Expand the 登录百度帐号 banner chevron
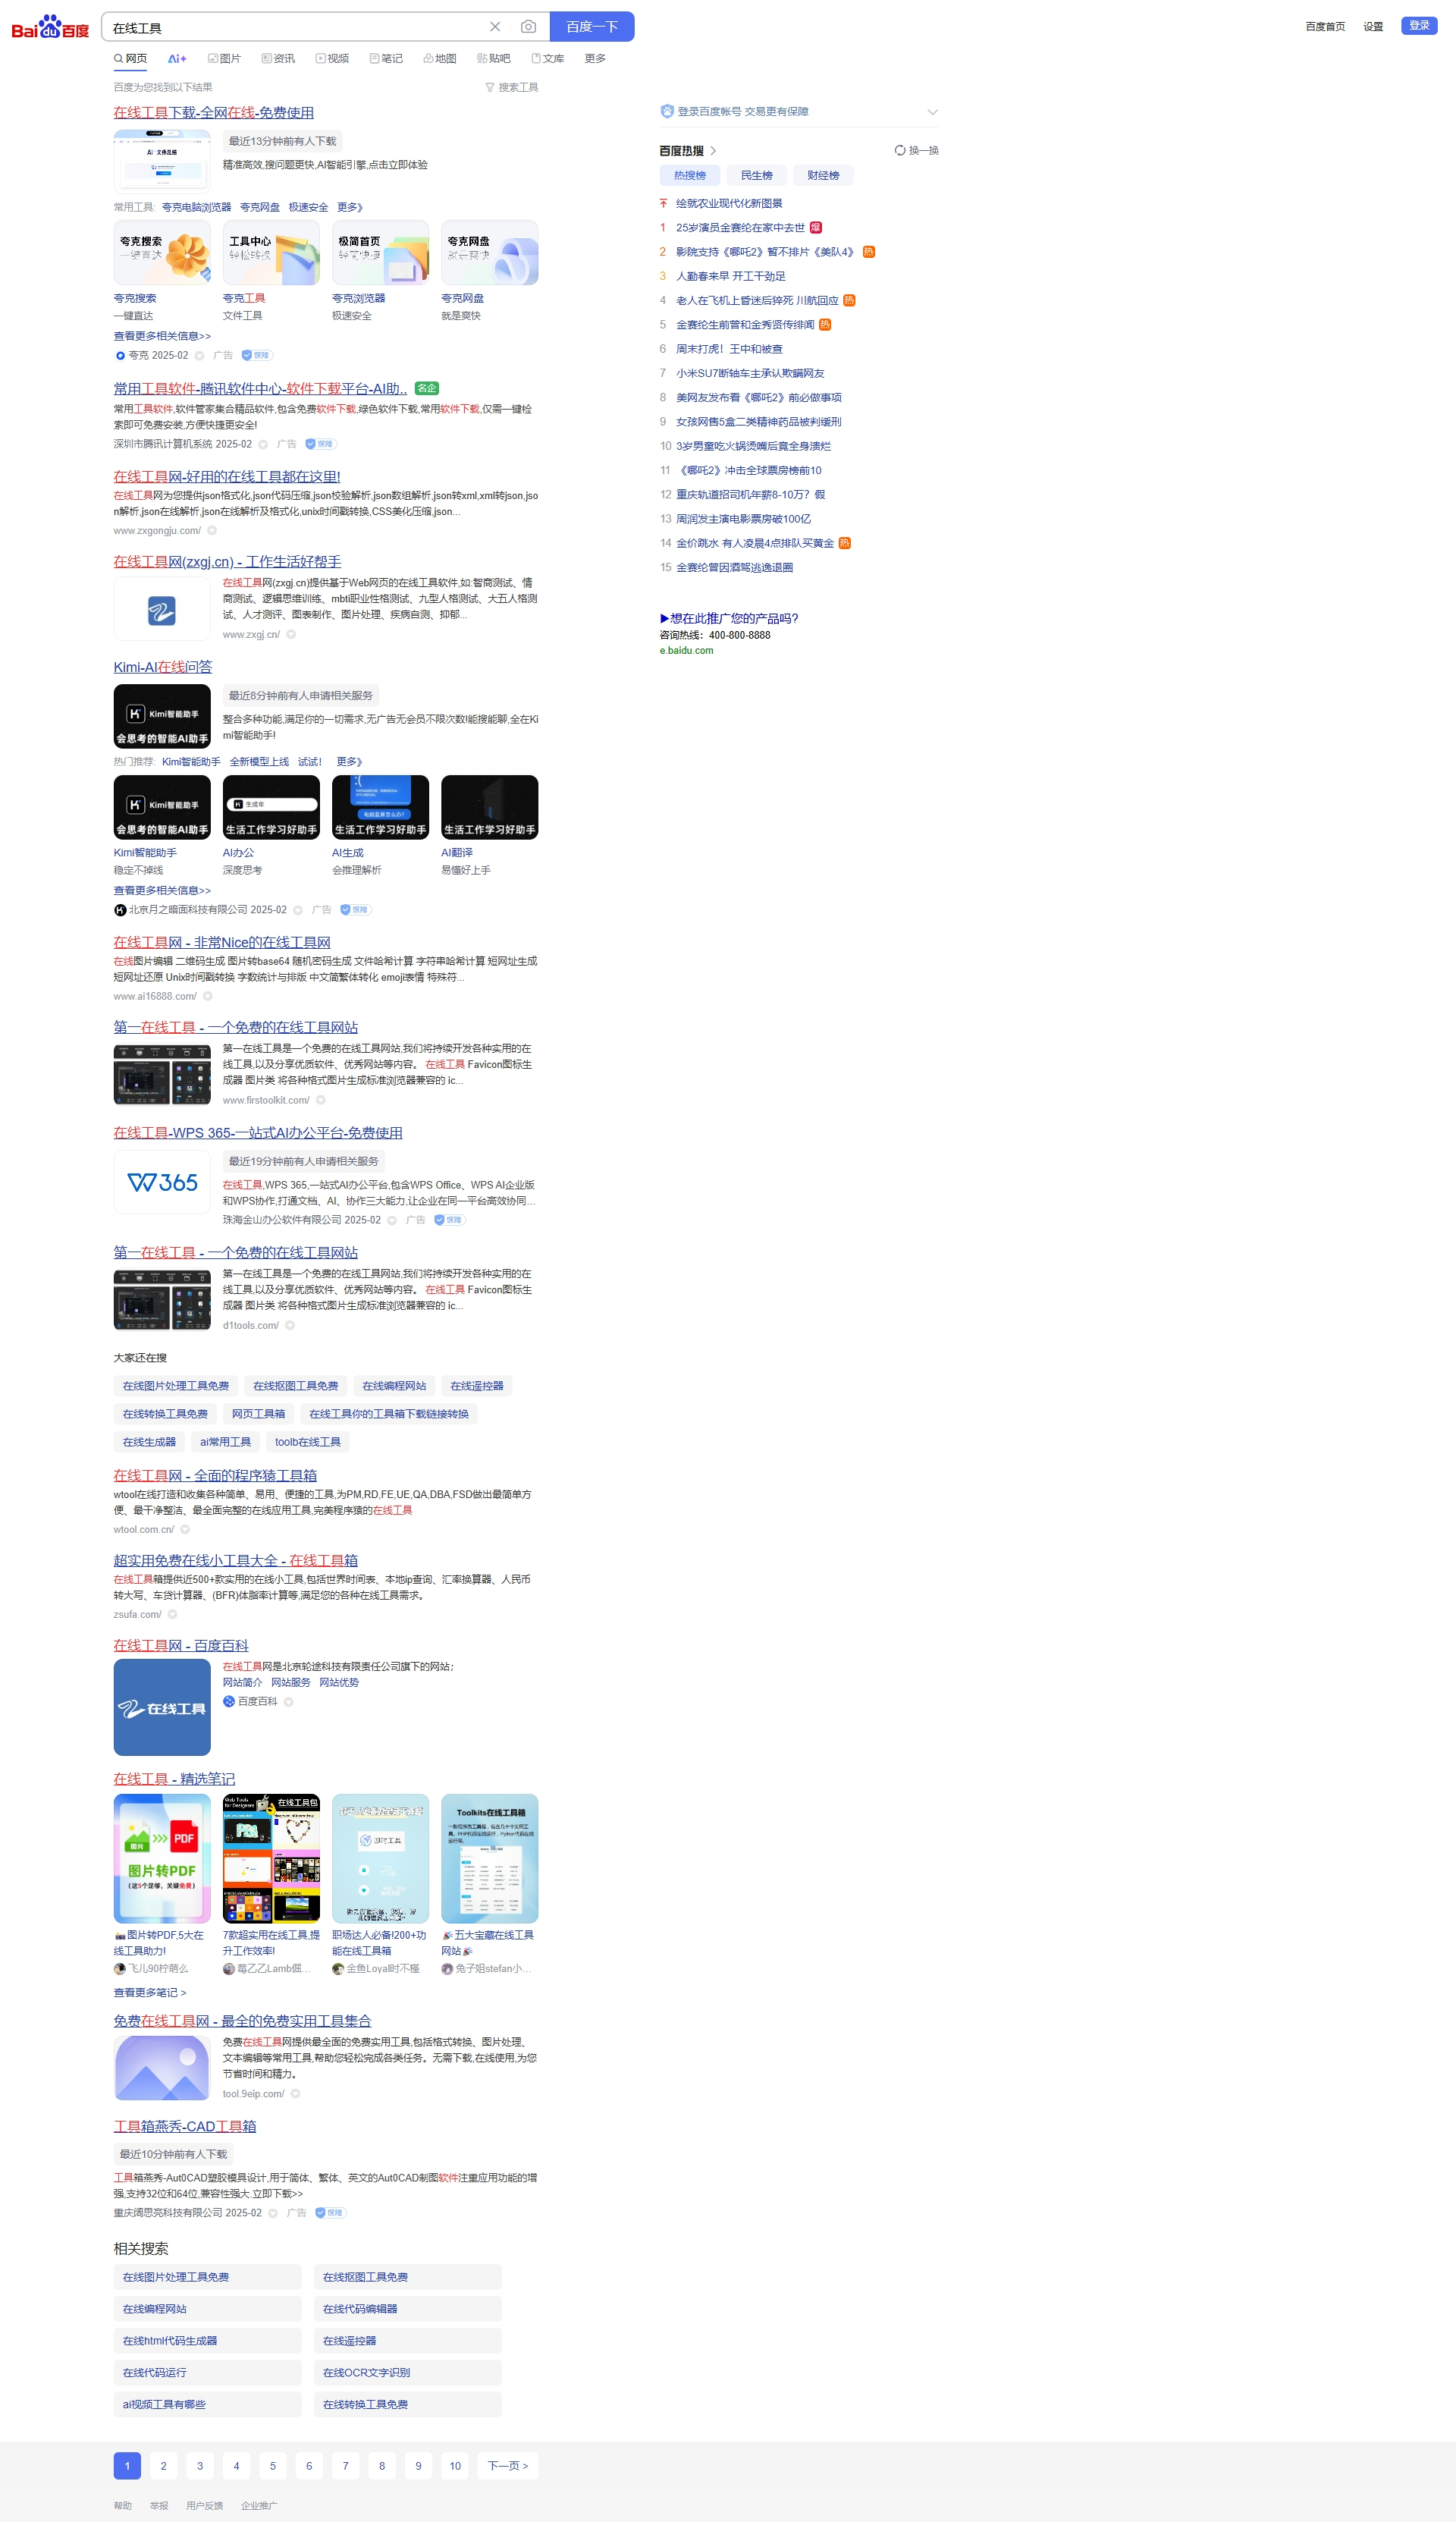Image resolution: width=1456 pixels, height=2522 pixels. [932, 112]
